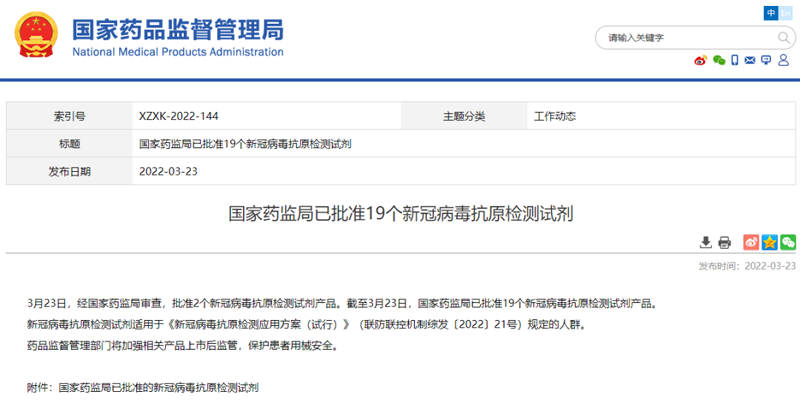Open attachment 国家药监局已批准的新冠病毒抗原检测试剂
The width and height of the screenshot is (800, 403).
(x=159, y=386)
